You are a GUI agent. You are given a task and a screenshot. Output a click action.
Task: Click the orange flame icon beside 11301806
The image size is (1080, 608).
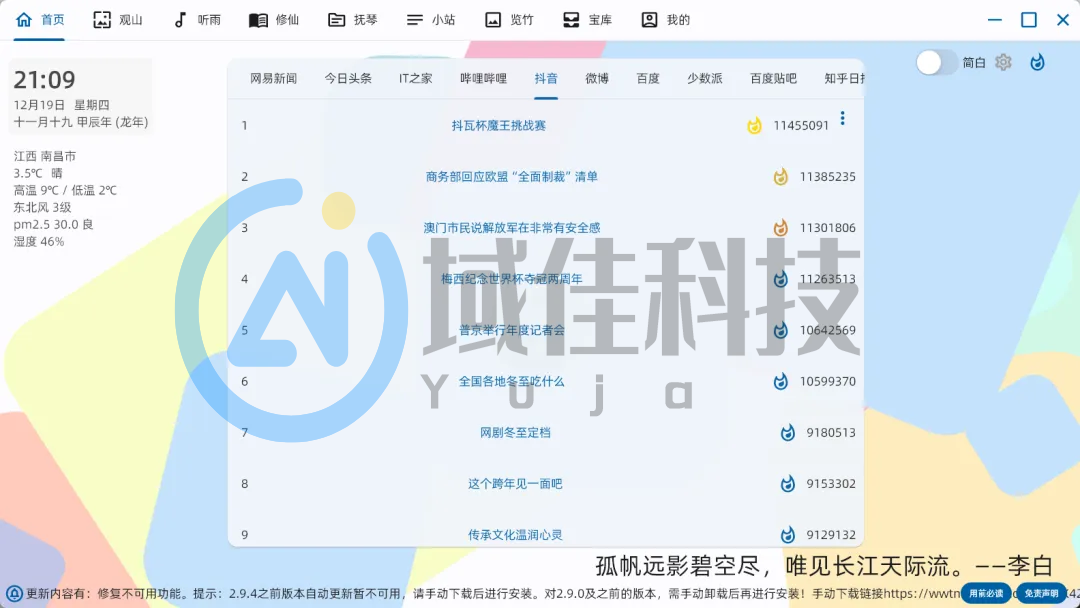point(780,228)
